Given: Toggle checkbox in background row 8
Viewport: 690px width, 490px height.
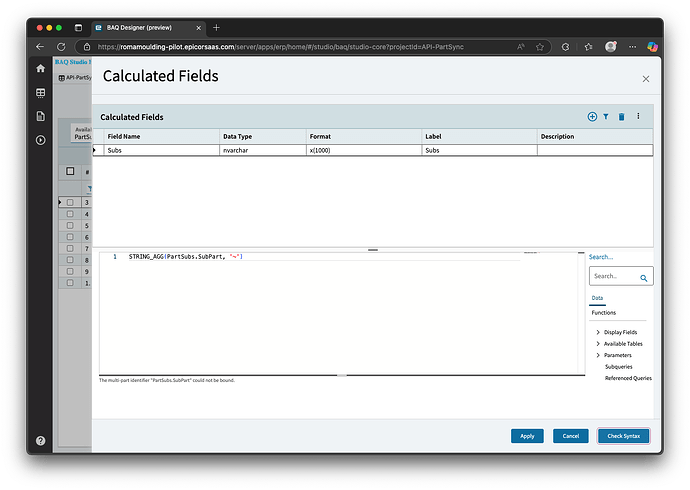Looking at the screenshot, I should [x=70, y=260].
